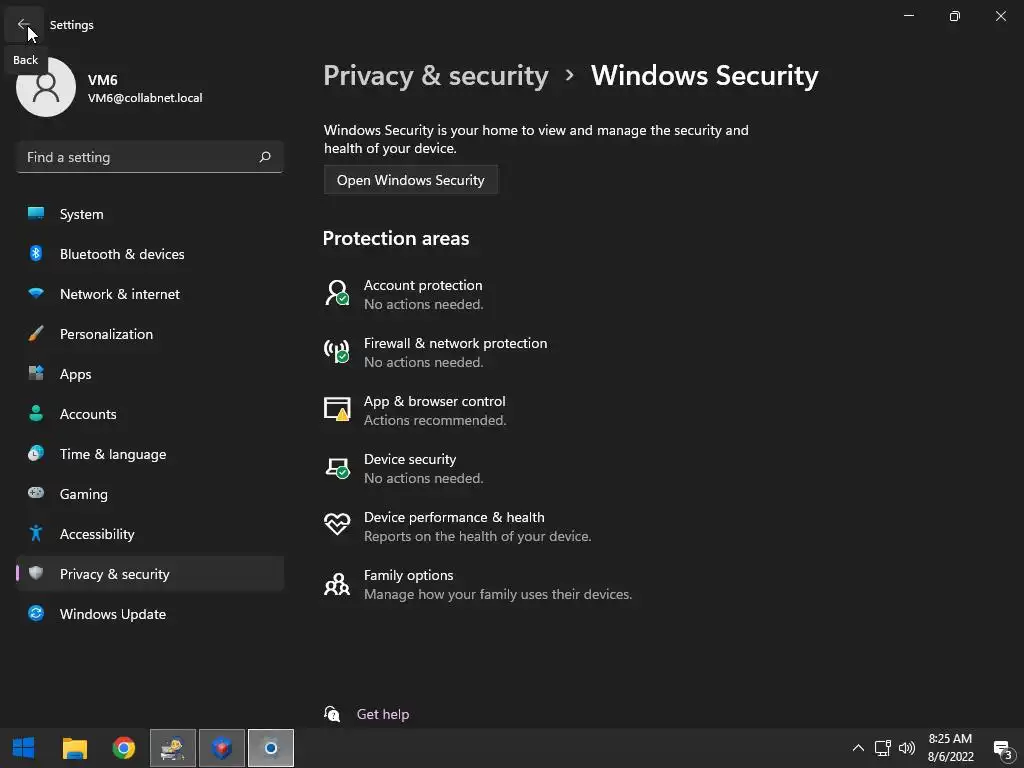Image resolution: width=1024 pixels, height=768 pixels.
Task: Launch Google Chrome from the taskbar
Action: click(123, 748)
